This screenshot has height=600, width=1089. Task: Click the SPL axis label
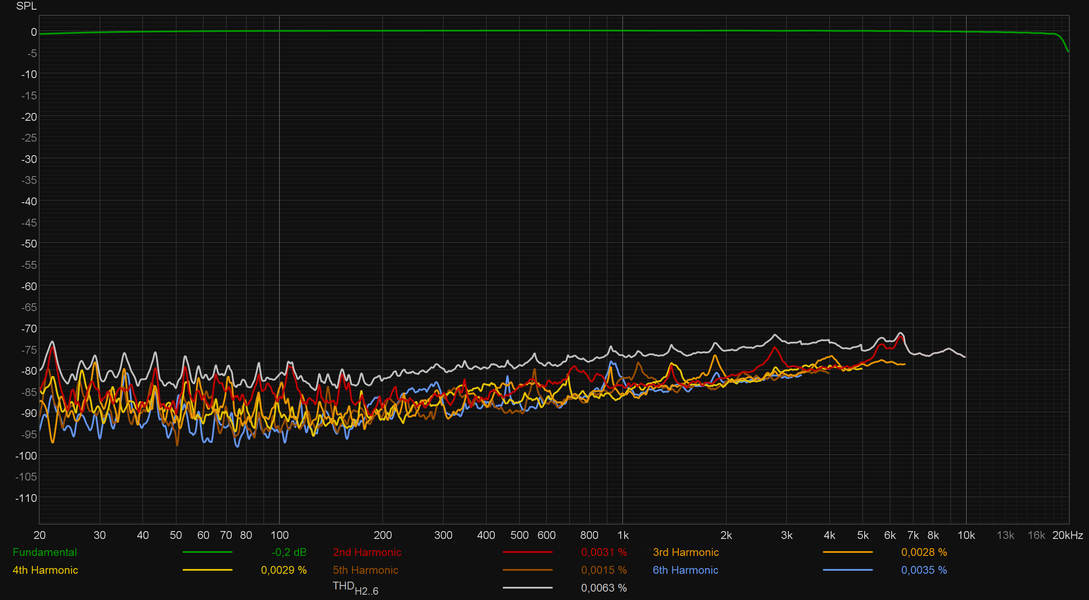pyautogui.click(x=26, y=6)
